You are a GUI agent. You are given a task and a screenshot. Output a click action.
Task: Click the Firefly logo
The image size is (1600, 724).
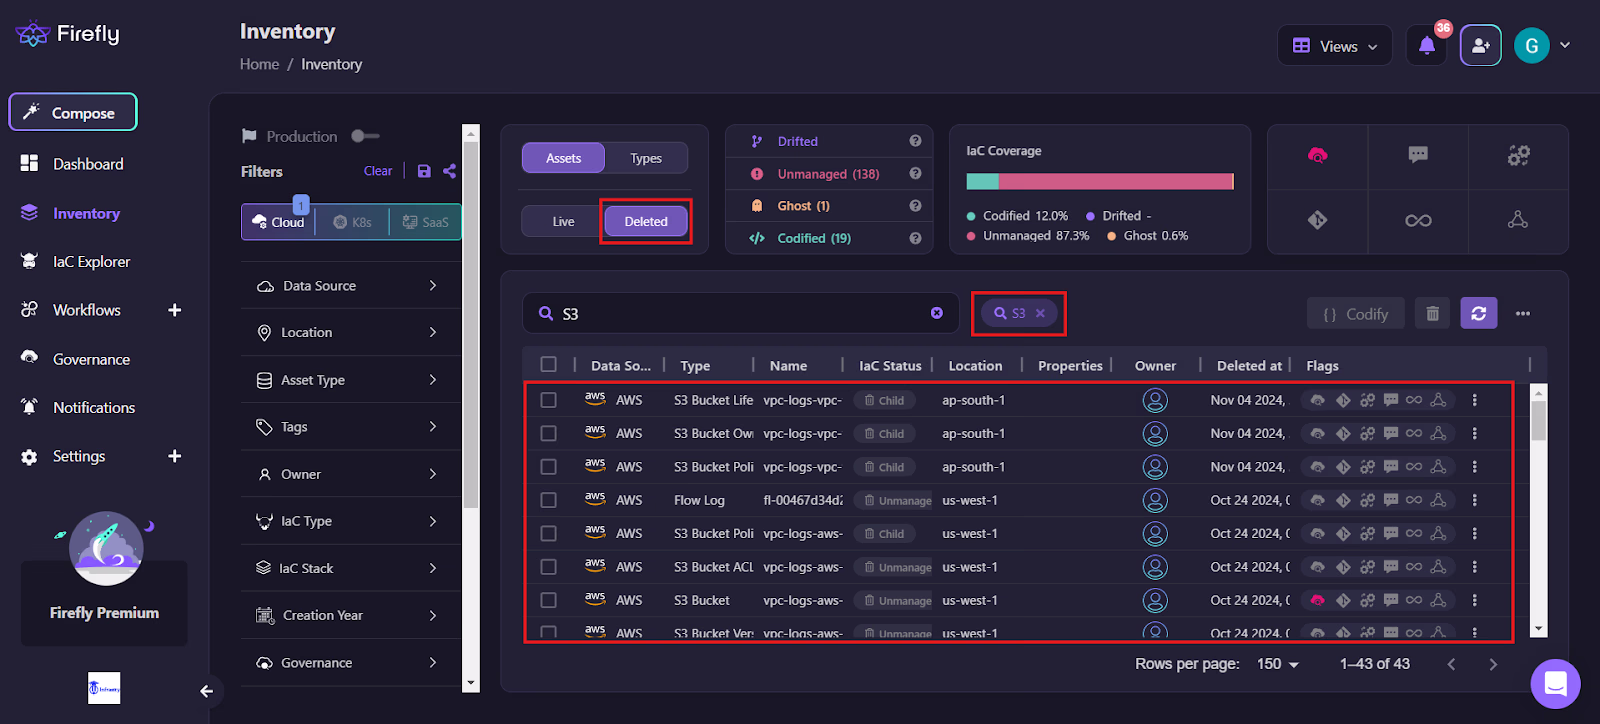point(68,34)
